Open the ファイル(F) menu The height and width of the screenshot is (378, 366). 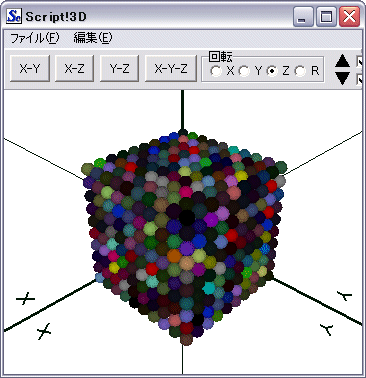35,38
